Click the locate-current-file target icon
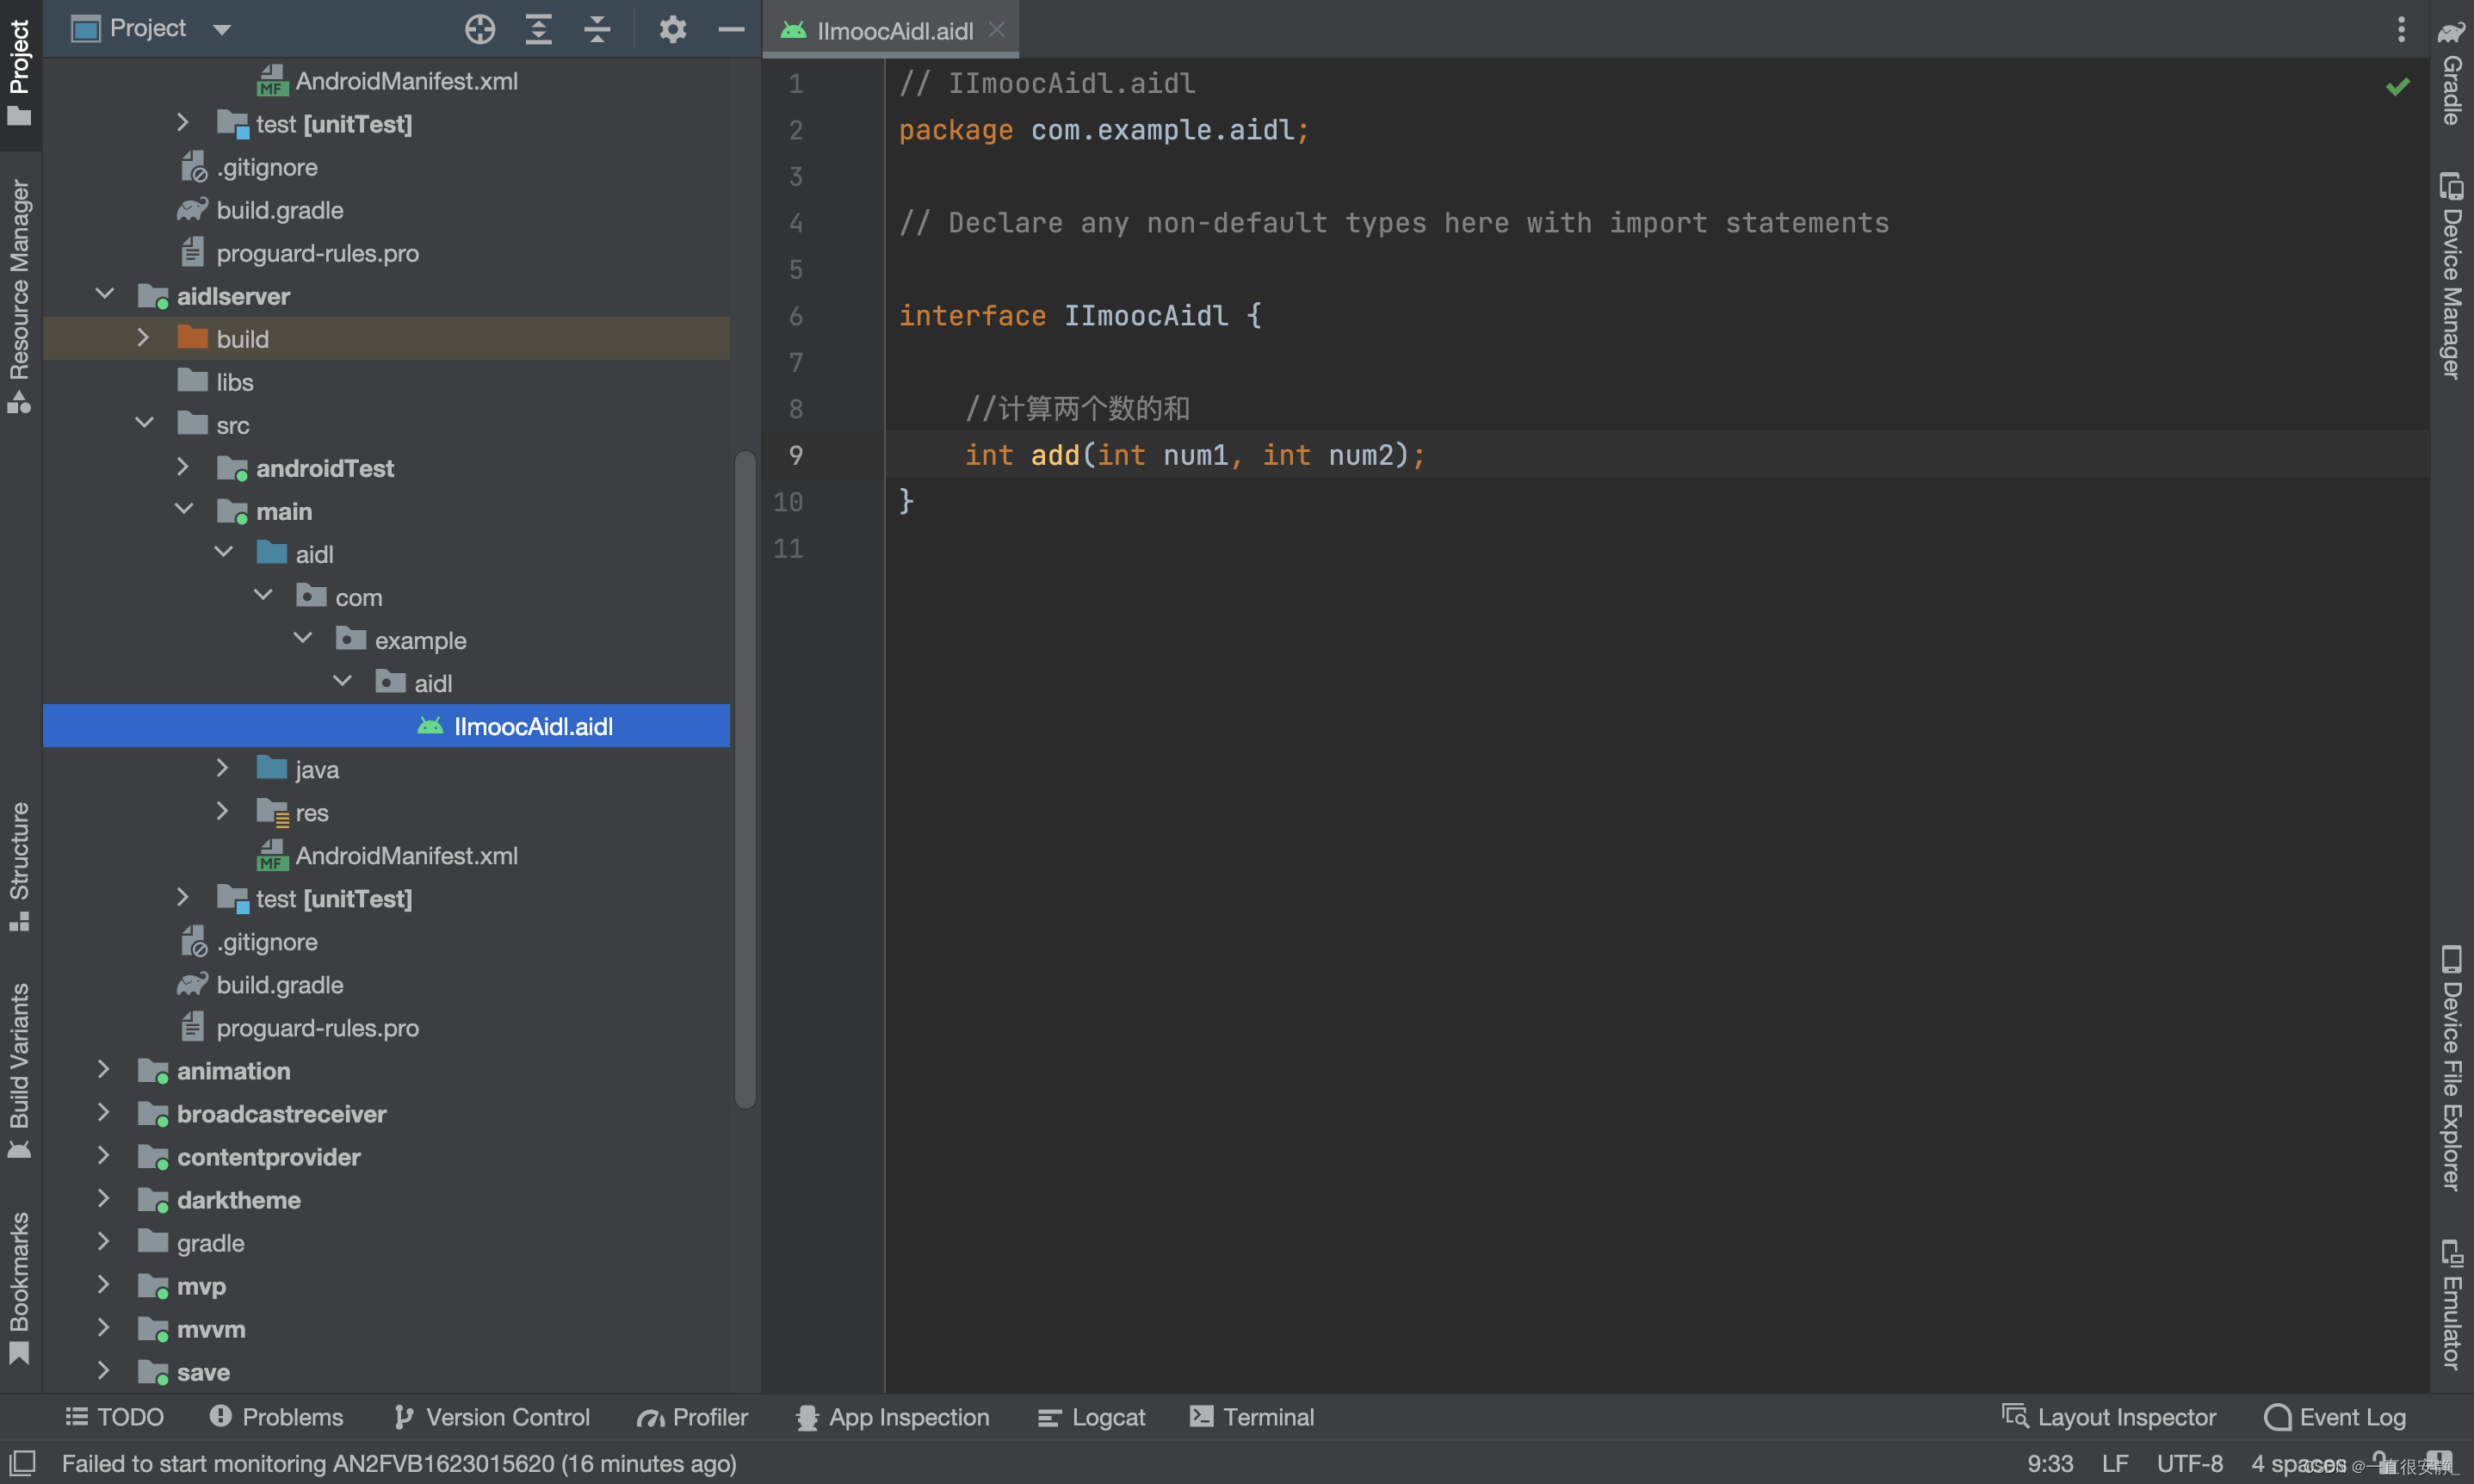The image size is (2474, 1484). (x=480, y=29)
